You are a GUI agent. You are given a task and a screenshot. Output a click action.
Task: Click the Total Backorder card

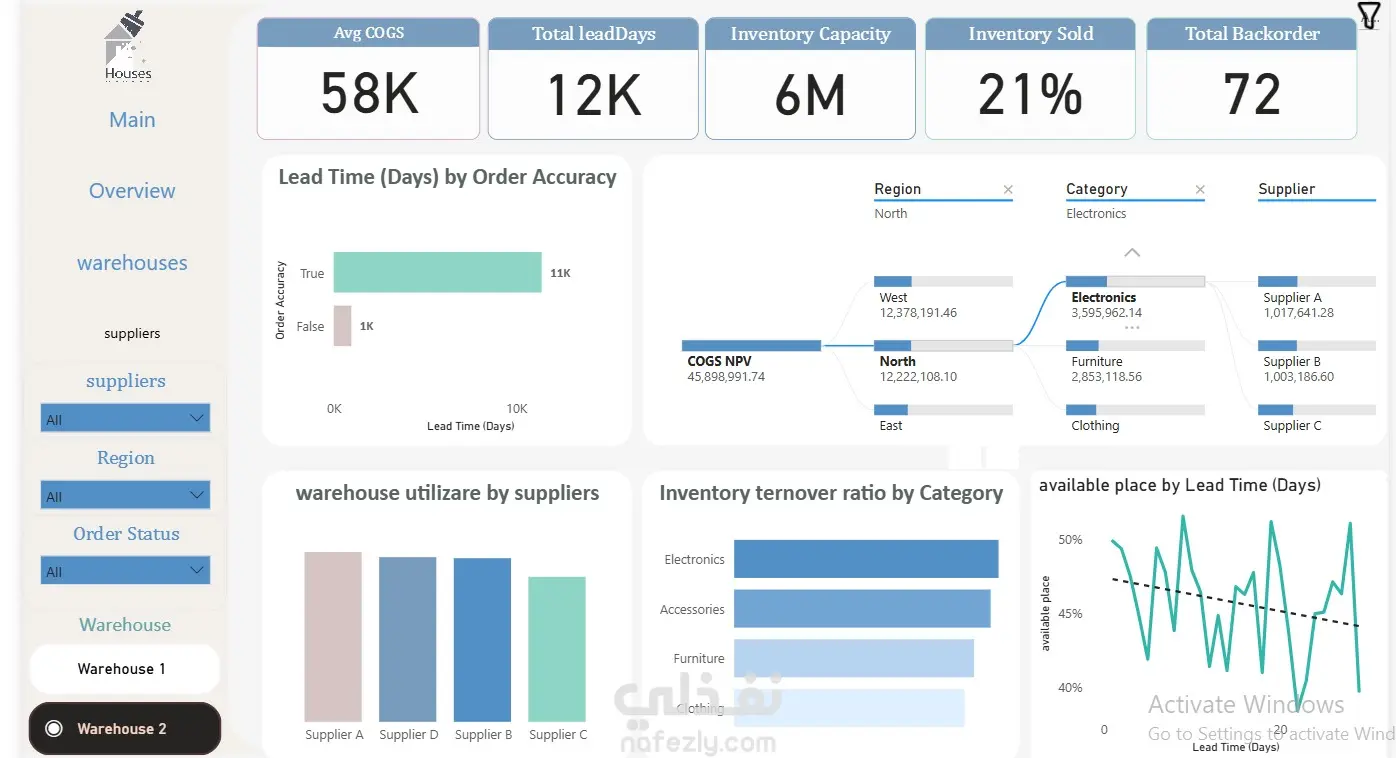1251,79
